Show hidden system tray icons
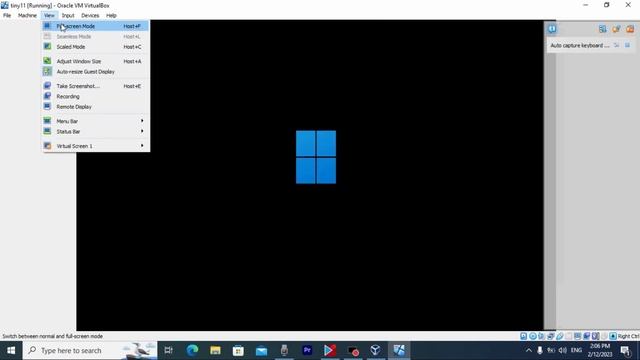Screen dimensions: 640x360 tap(529, 350)
